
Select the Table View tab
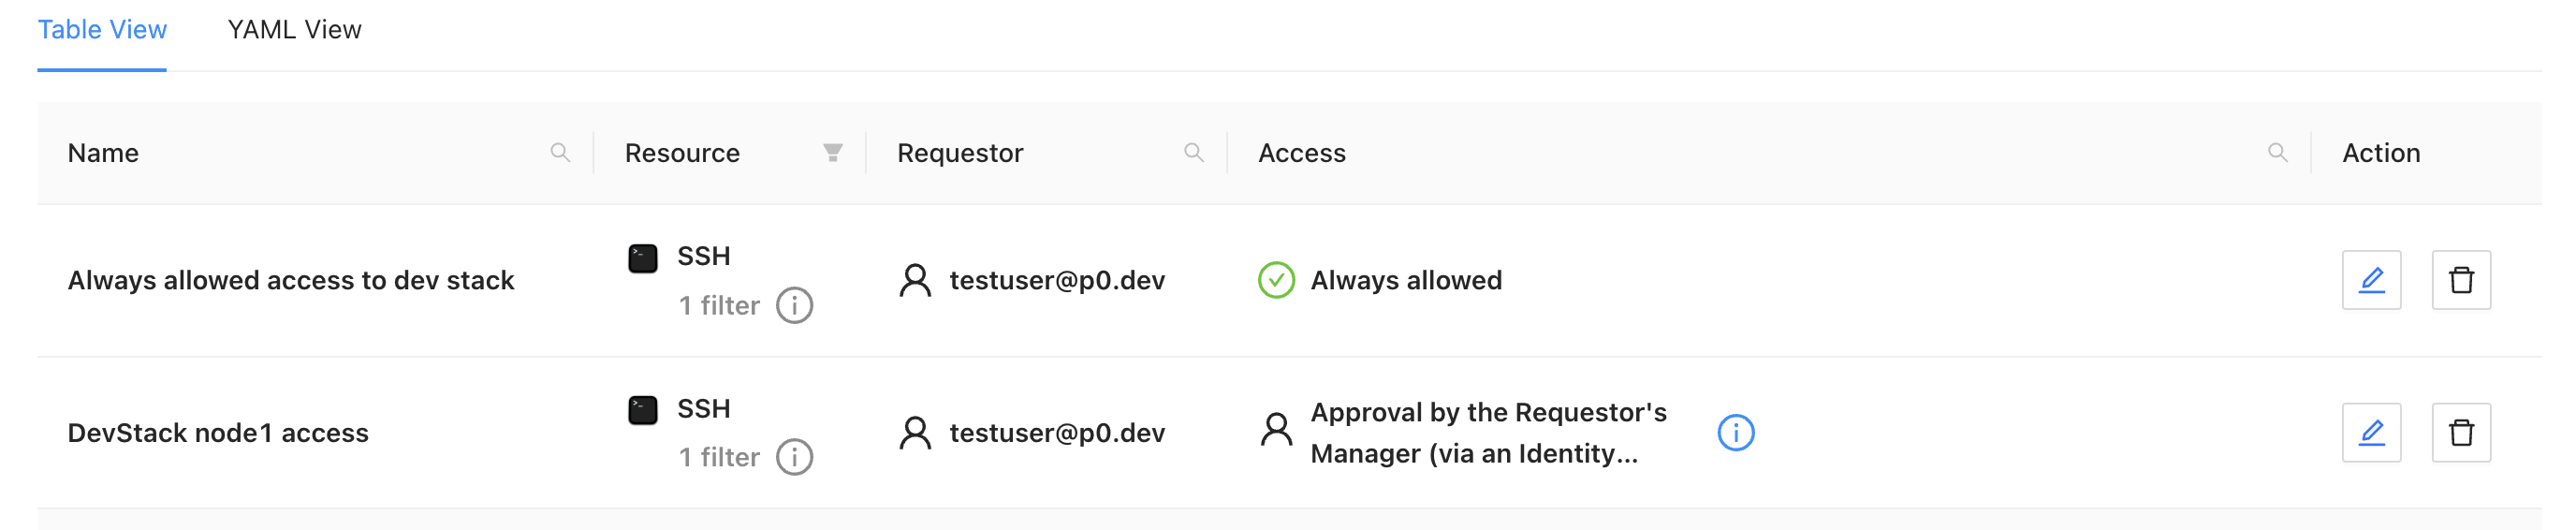[x=102, y=30]
